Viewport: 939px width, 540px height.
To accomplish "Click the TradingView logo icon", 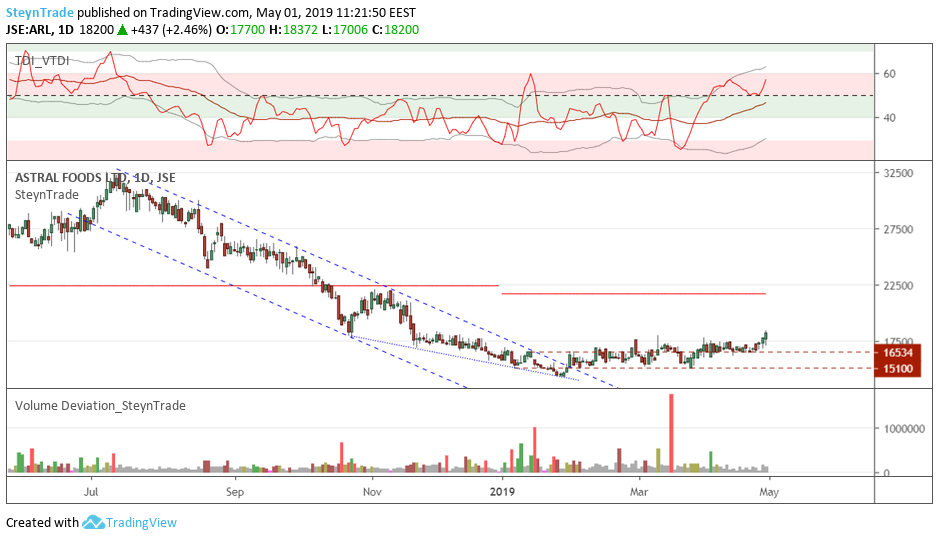I will tap(93, 522).
